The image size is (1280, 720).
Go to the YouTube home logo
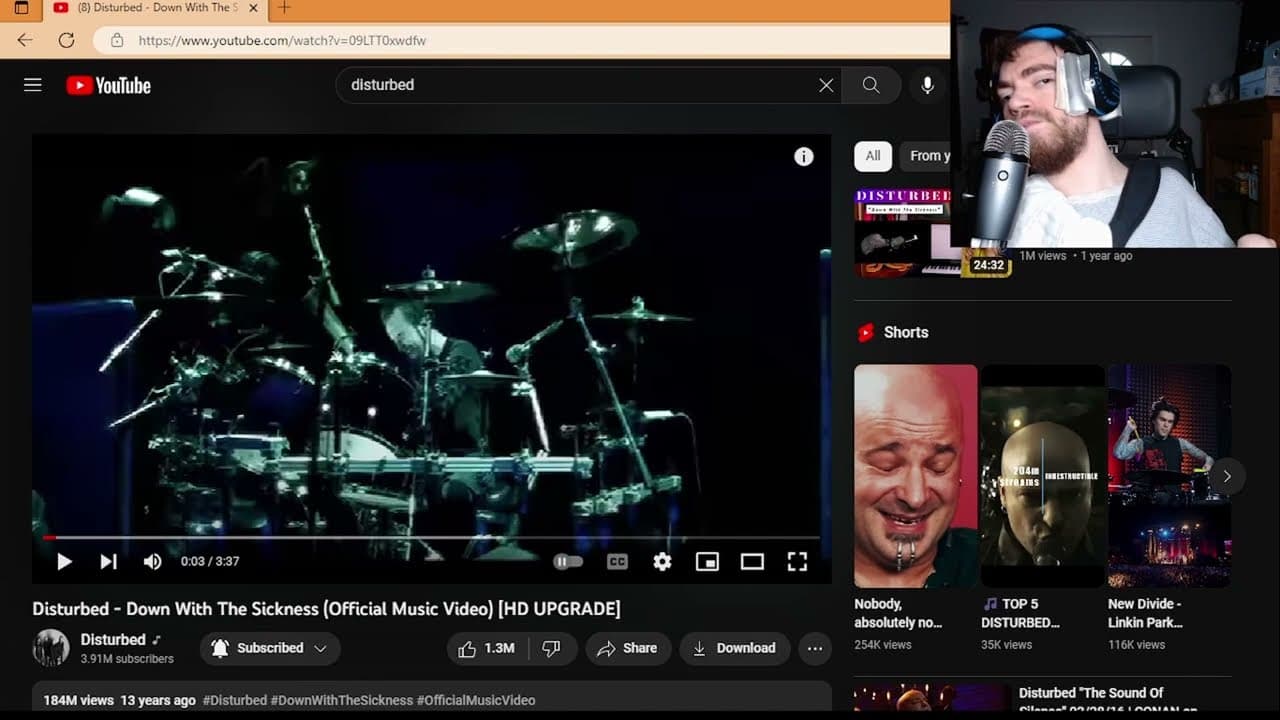tap(109, 85)
